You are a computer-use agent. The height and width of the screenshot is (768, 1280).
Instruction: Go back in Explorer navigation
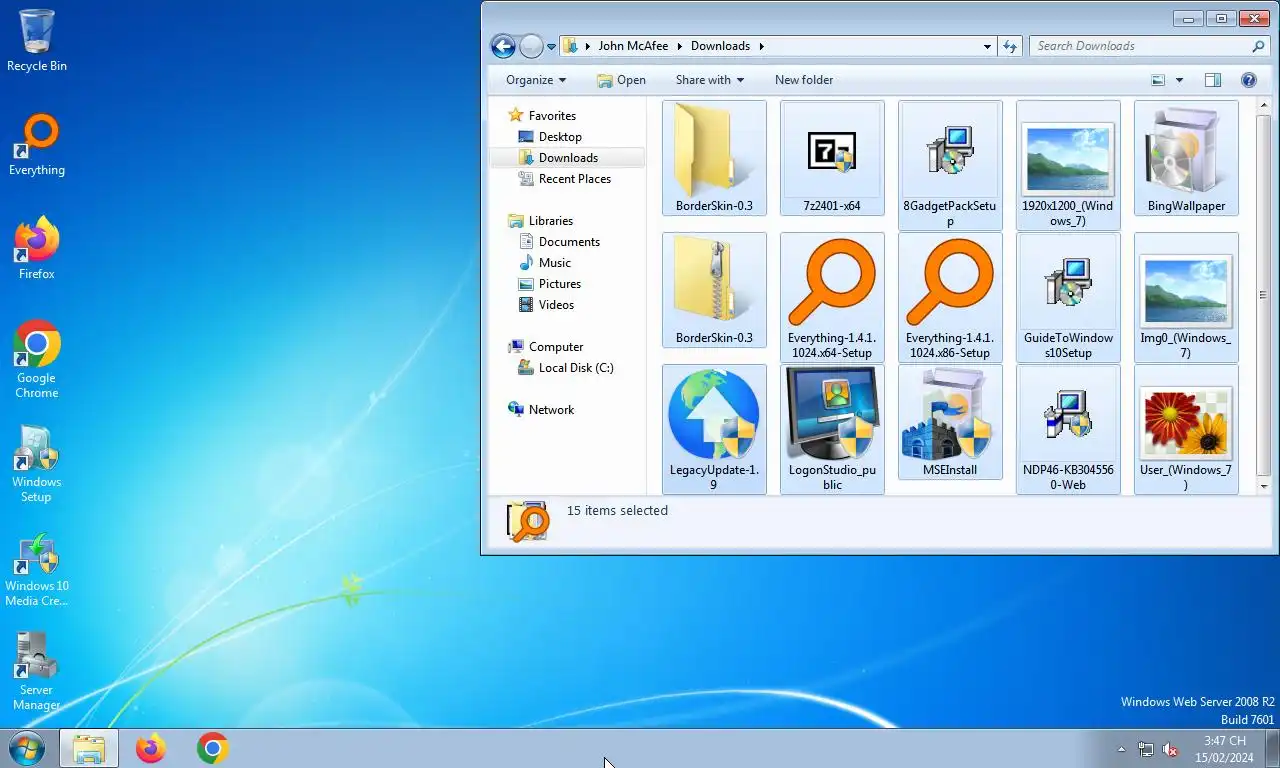tap(503, 46)
